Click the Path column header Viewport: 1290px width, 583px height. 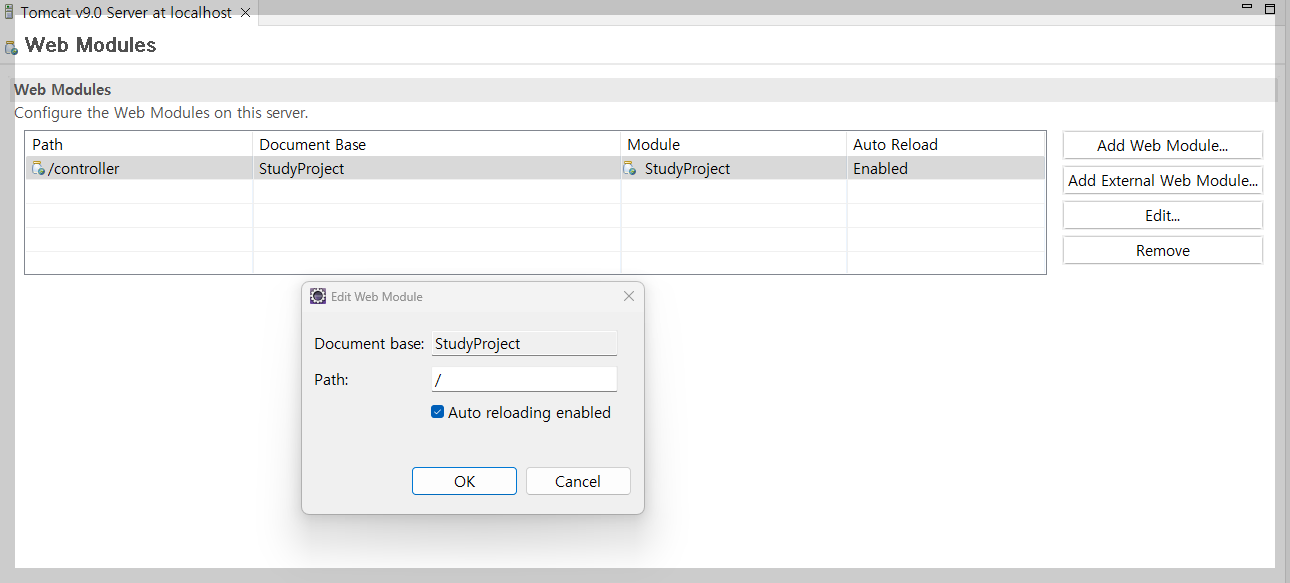point(139,144)
